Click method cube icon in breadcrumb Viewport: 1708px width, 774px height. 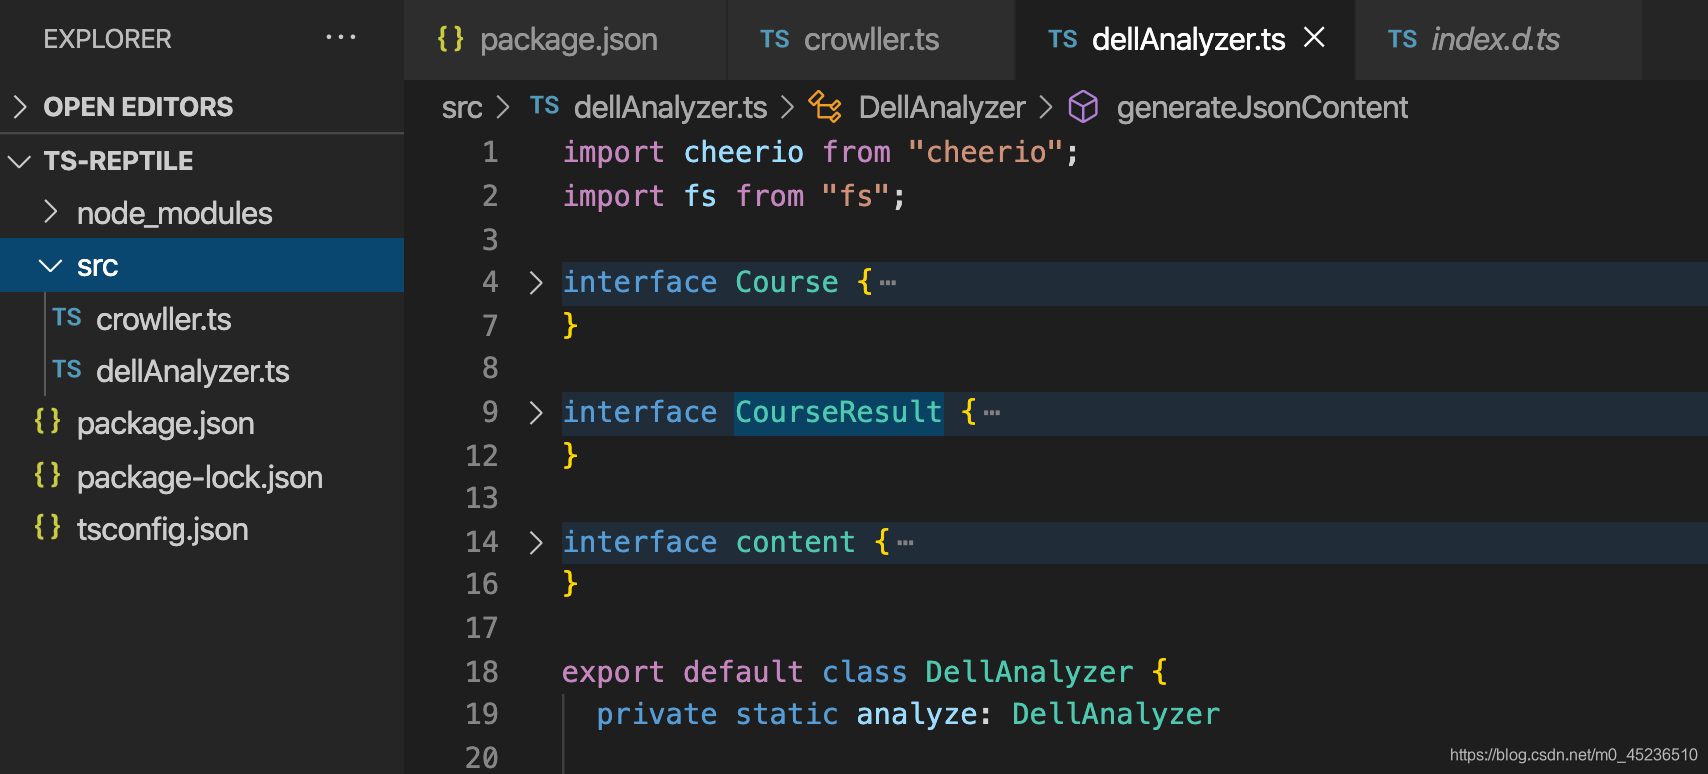click(x=1083, y=106)
